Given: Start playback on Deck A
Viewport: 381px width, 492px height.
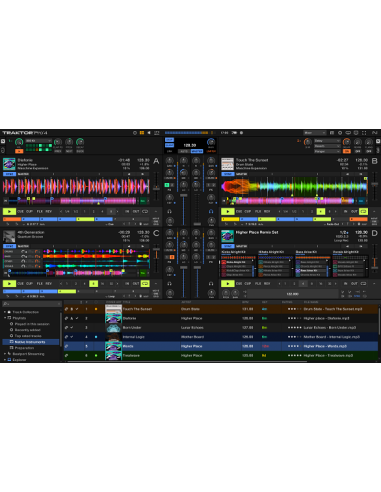Looking at the screenshot, I should tap(9, 211).
